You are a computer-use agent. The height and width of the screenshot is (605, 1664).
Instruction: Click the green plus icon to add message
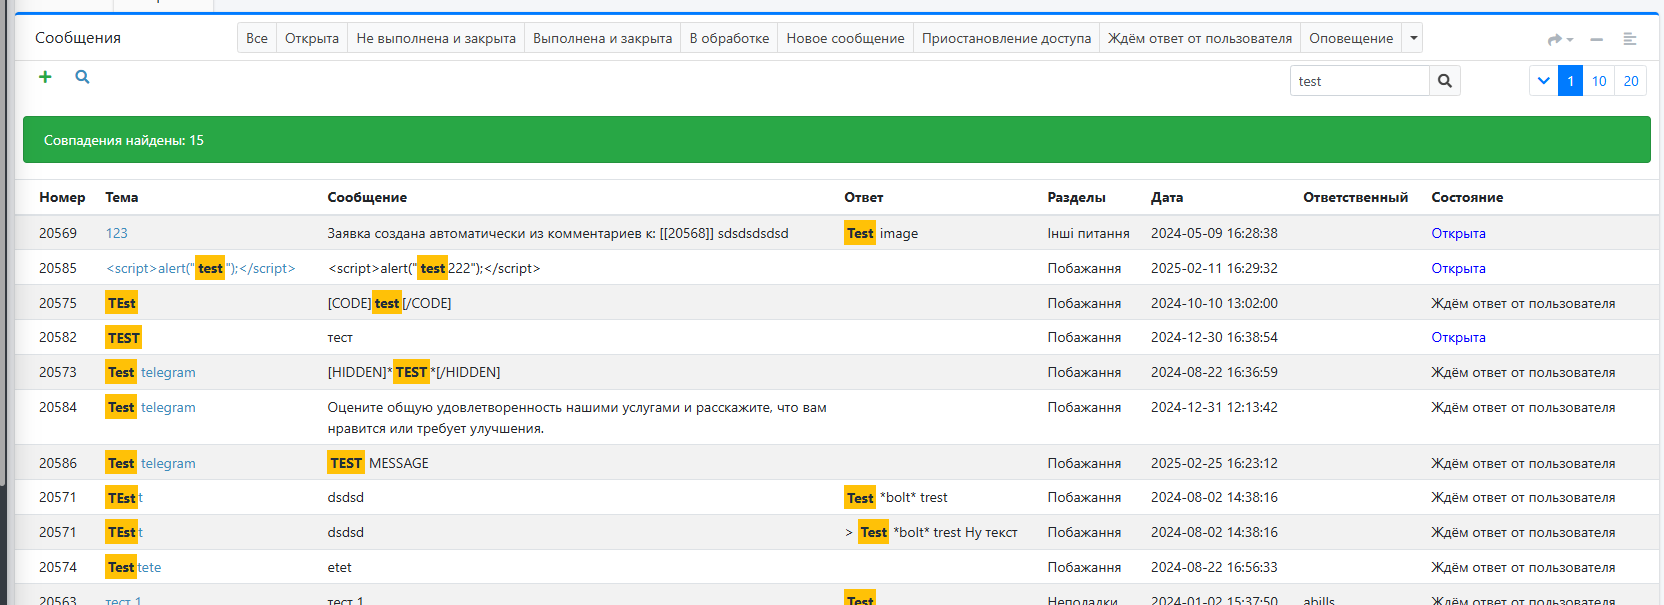(x=45, y=77)
